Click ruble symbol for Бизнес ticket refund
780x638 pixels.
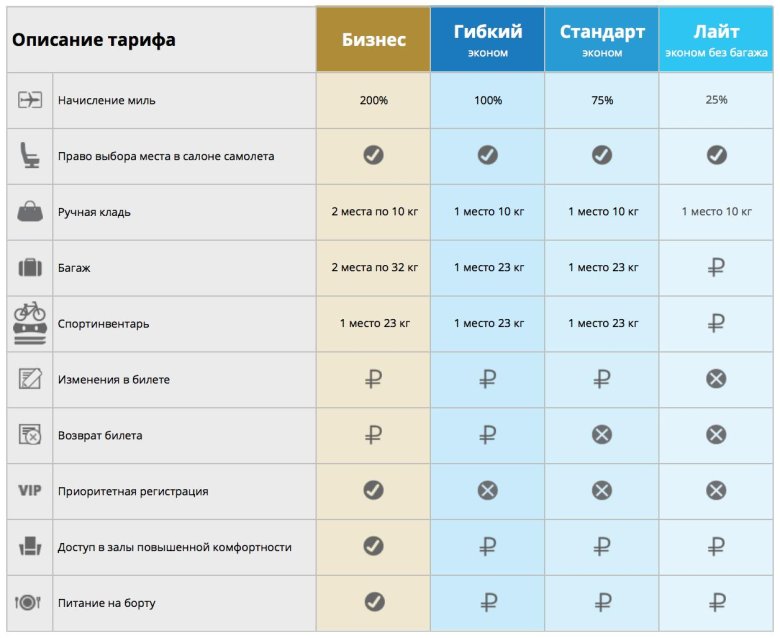click(x=373, y=435)
